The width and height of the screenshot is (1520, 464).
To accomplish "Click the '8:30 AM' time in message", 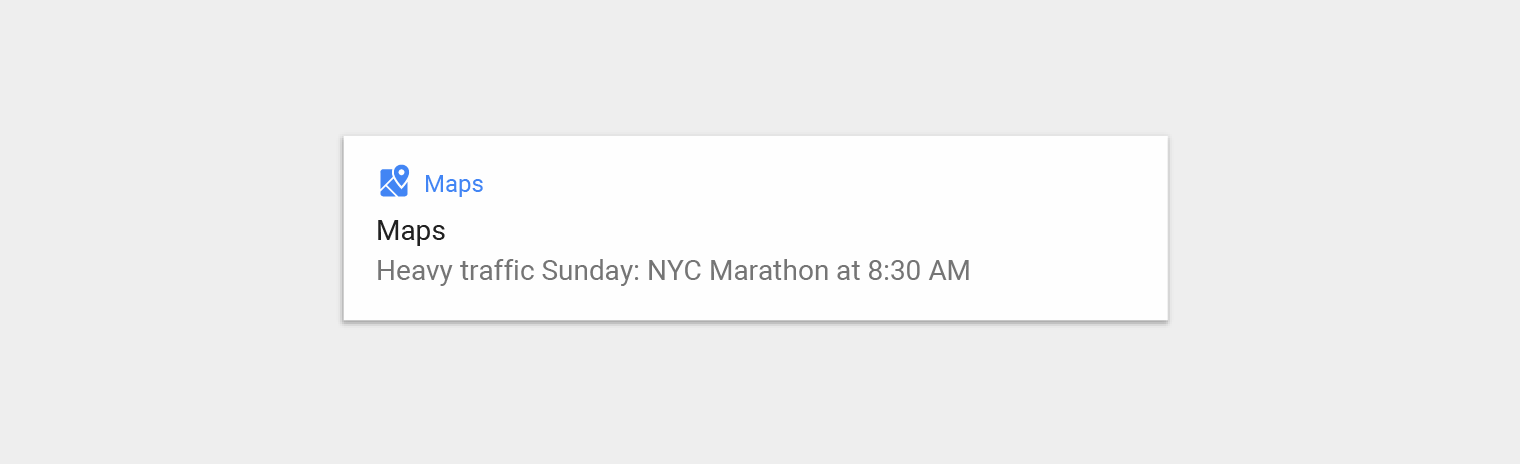I will [x=919, y=271].
